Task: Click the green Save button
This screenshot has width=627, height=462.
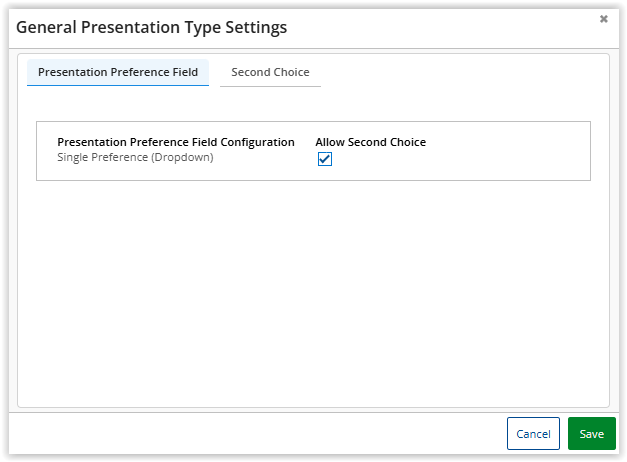Action: click(x=591, y=434)
